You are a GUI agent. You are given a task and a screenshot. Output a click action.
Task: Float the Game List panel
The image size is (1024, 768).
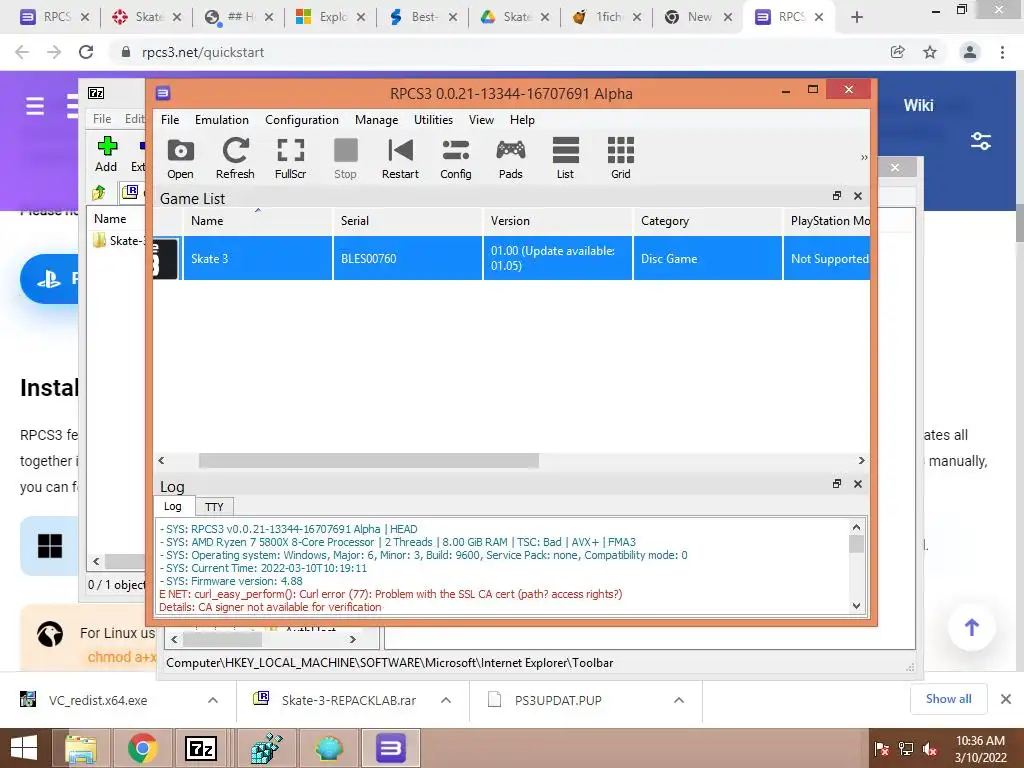837,196
